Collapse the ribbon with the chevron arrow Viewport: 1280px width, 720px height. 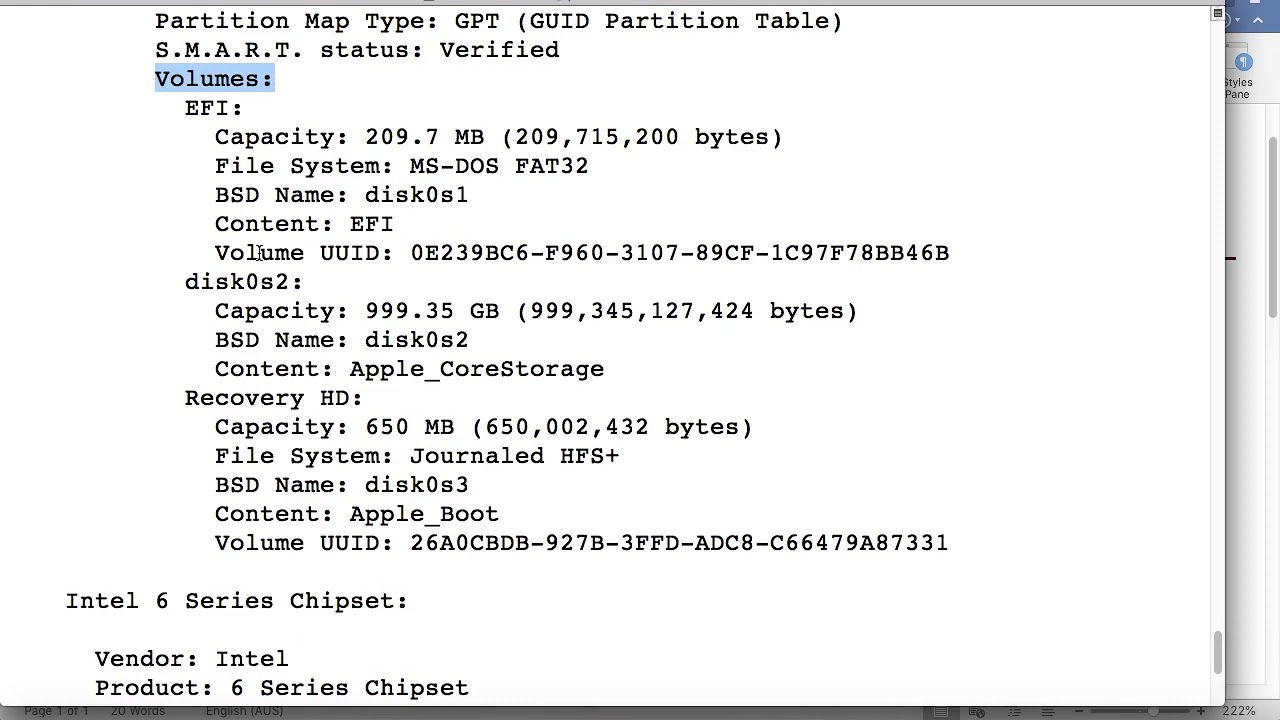[x=1258, y=18]
